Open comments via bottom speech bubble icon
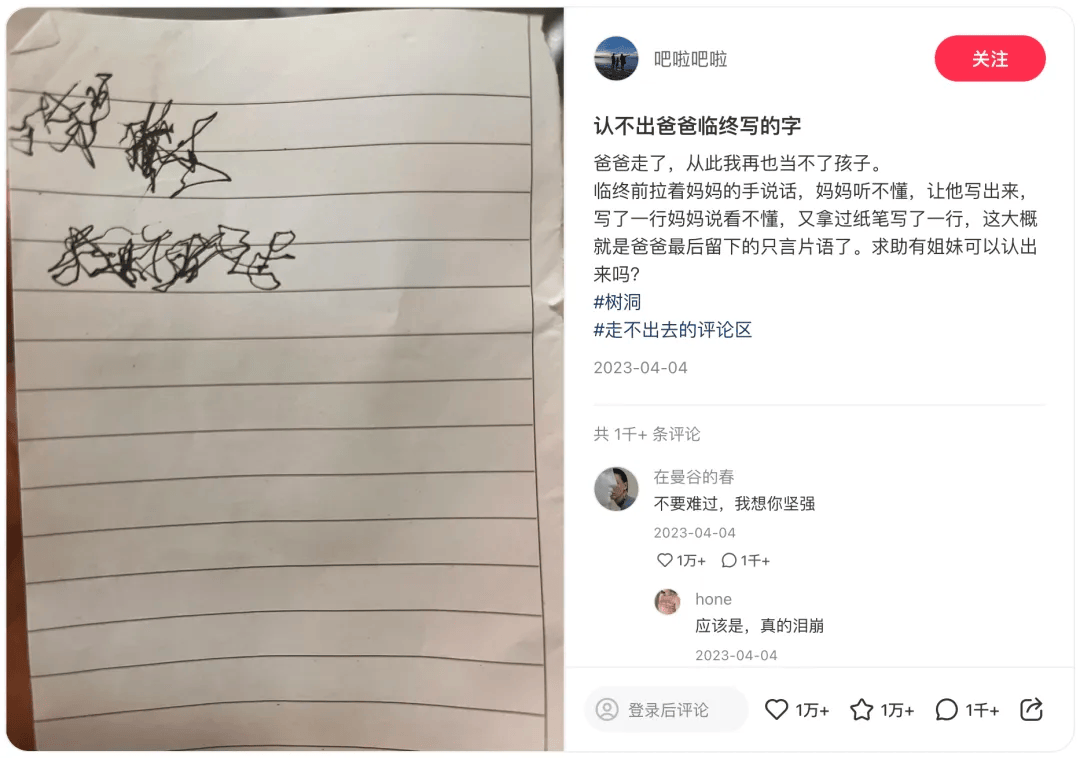This screenshot has height=758, width=1080. point(946,709)
